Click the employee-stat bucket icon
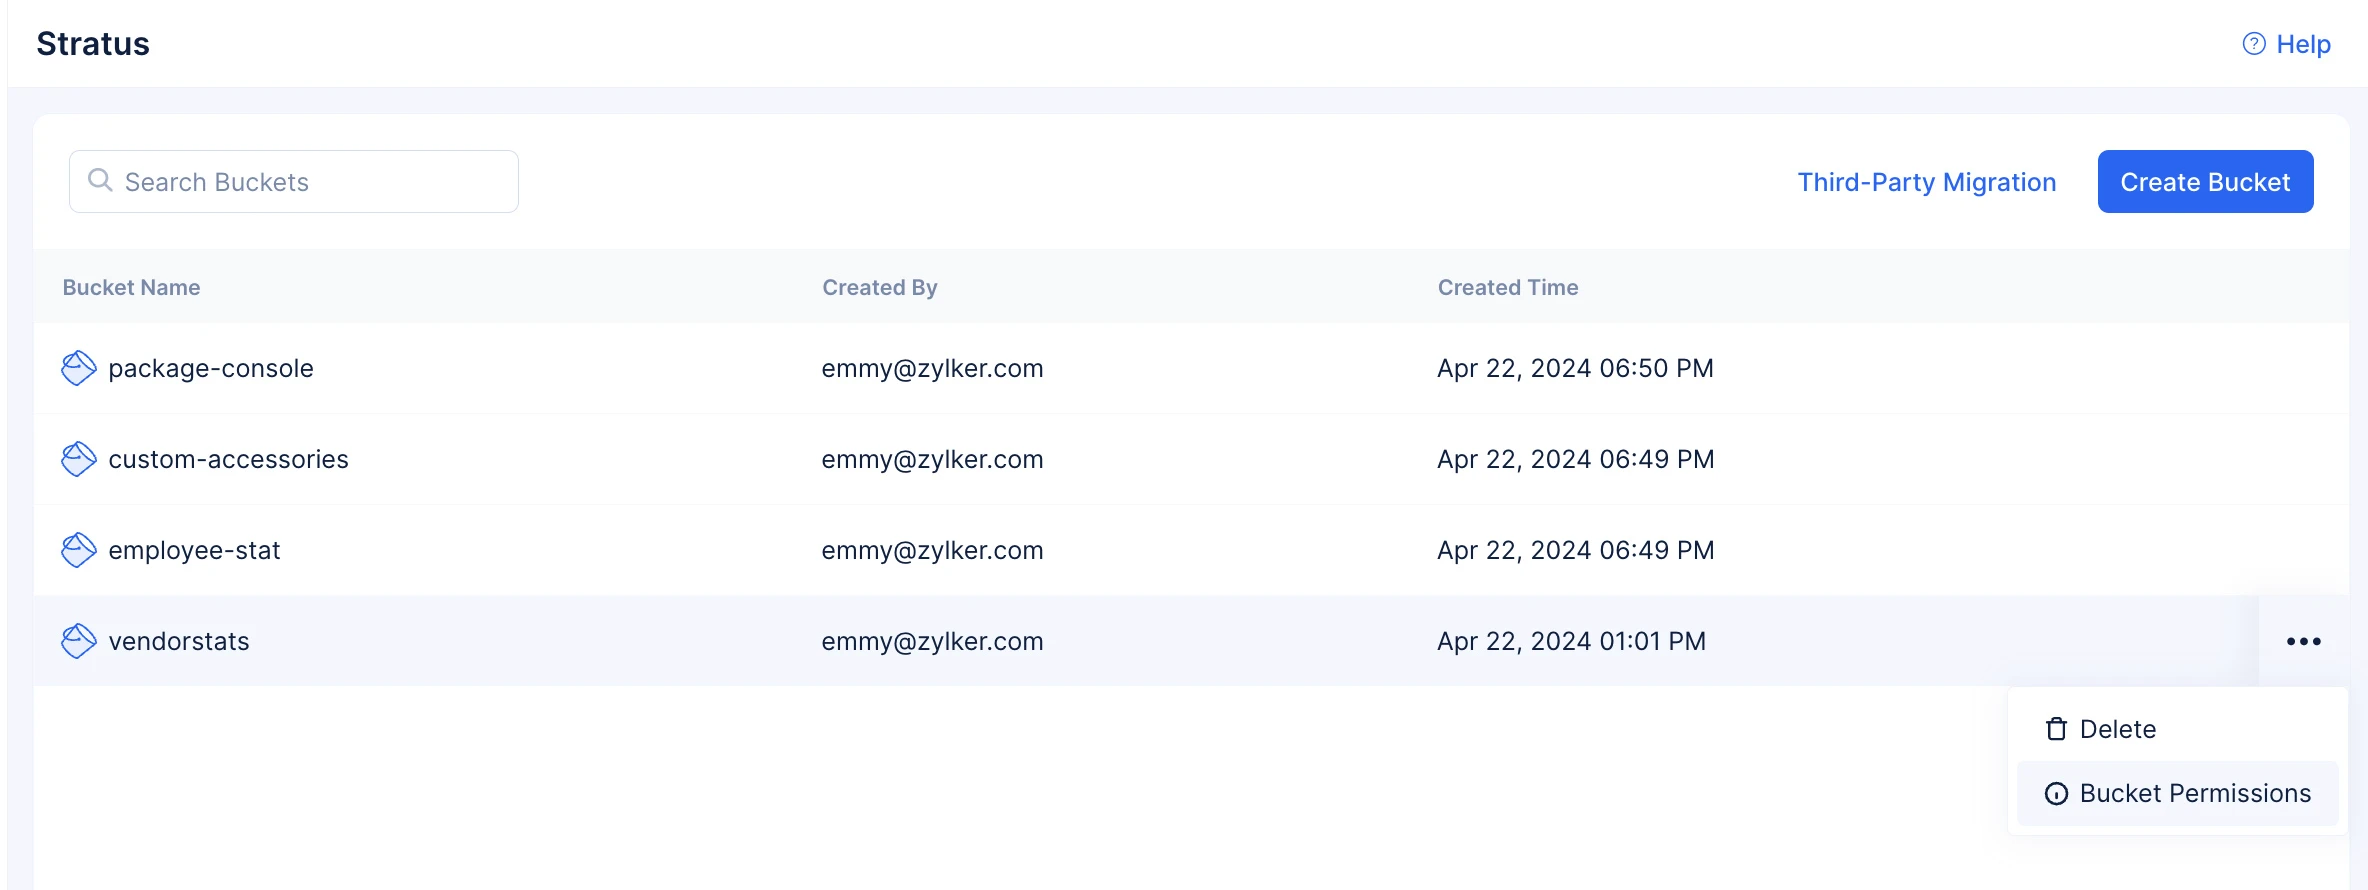 pos(79,550)
